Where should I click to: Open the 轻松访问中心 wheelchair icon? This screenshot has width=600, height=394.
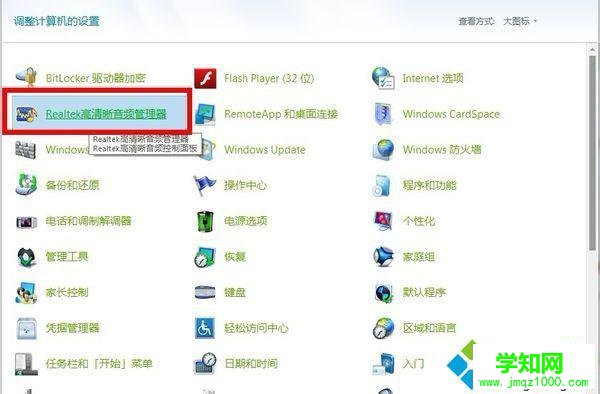pos(205,328)
